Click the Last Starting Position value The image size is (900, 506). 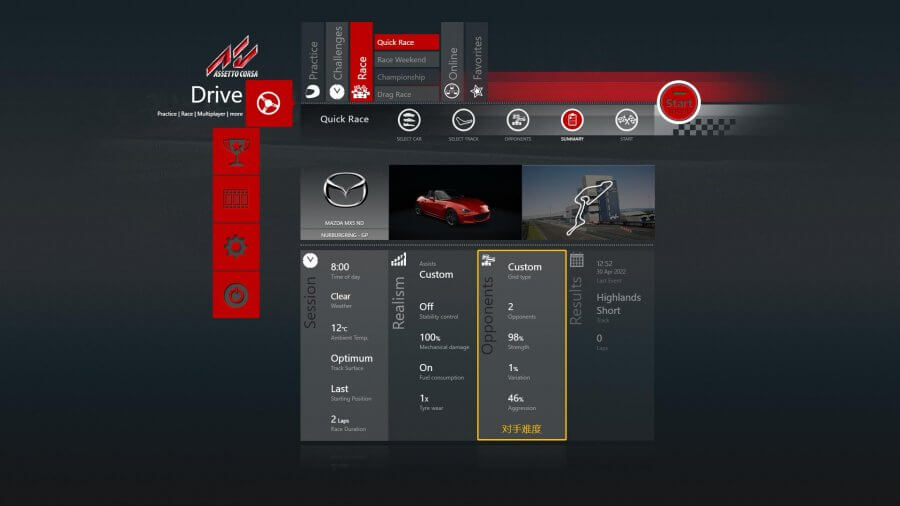(339, 389)
